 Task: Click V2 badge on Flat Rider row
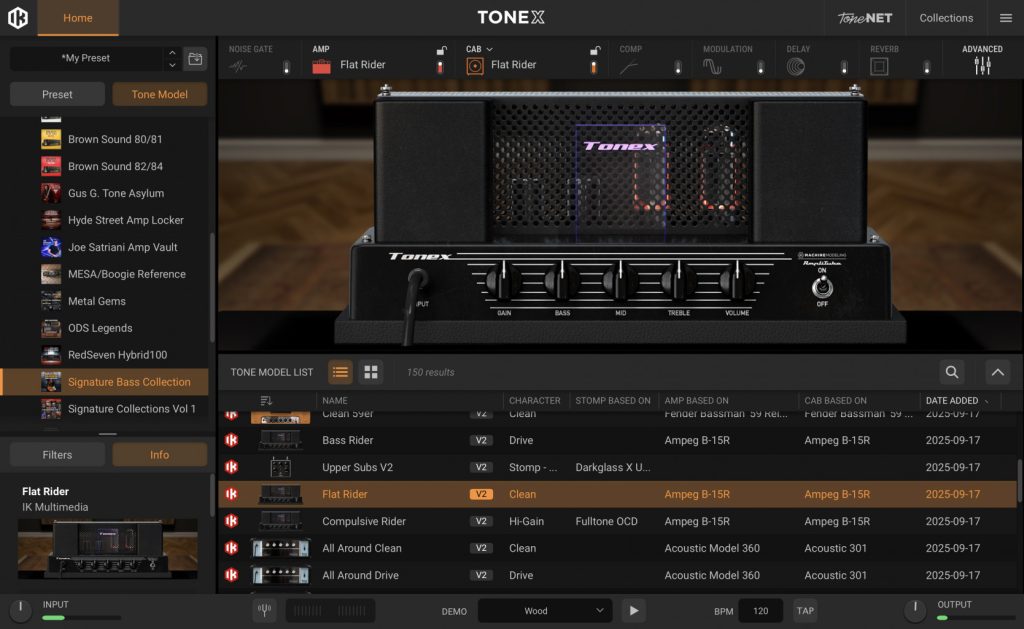point(481,494)
